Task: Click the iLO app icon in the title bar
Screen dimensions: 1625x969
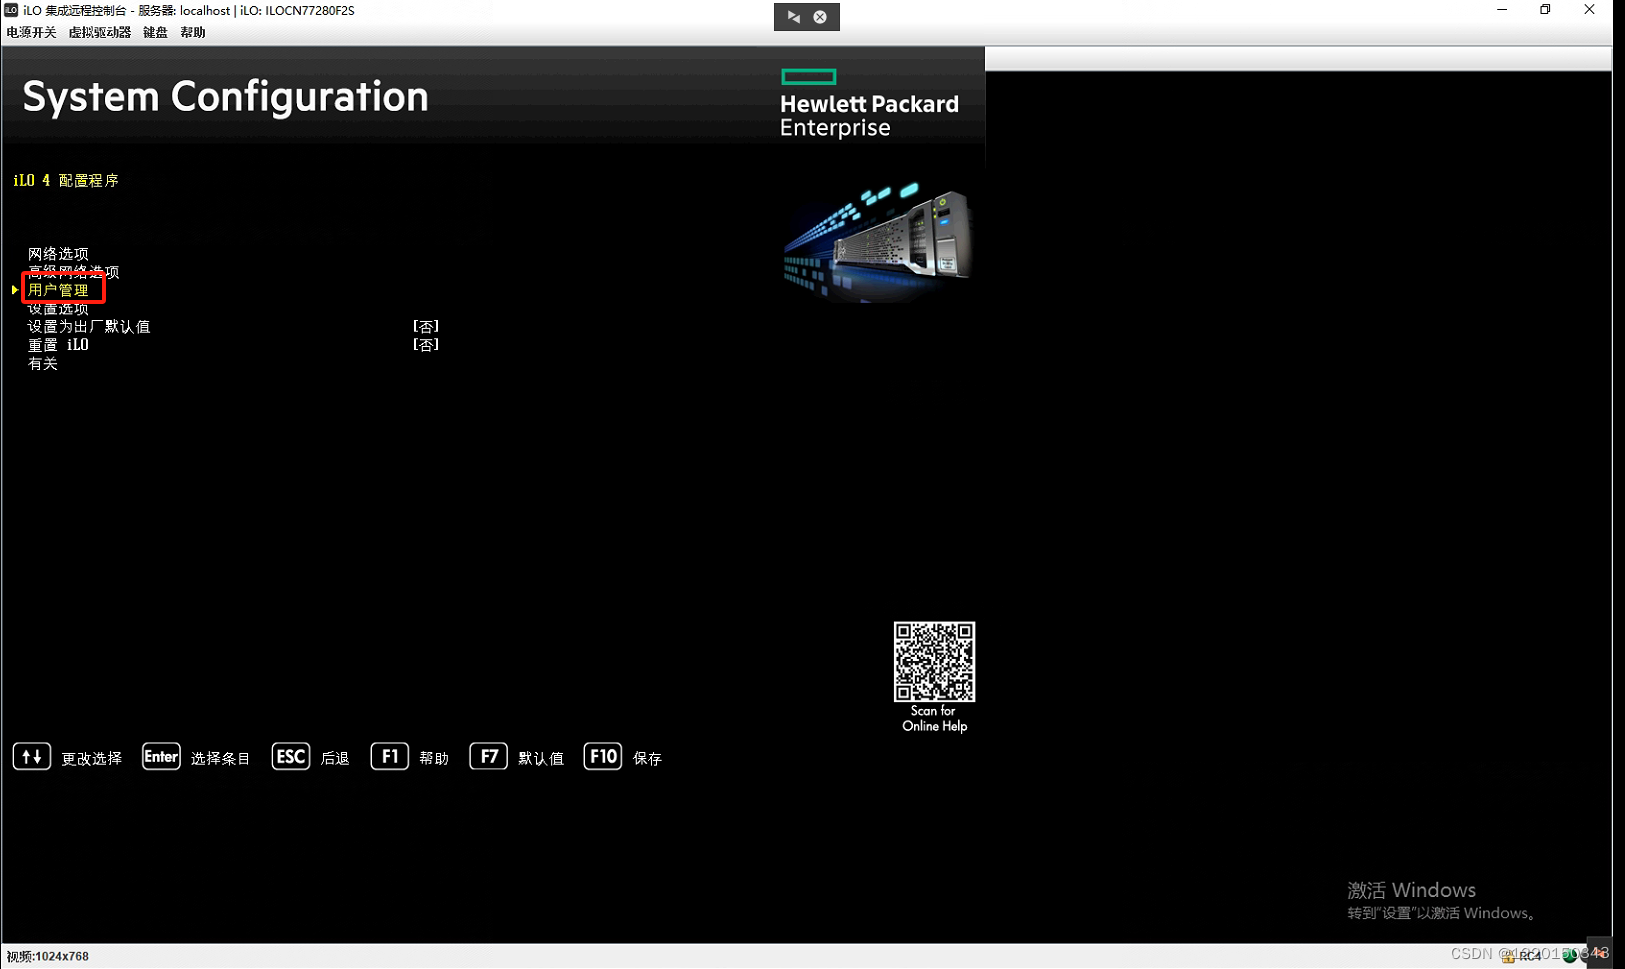Action: (11, 10)
